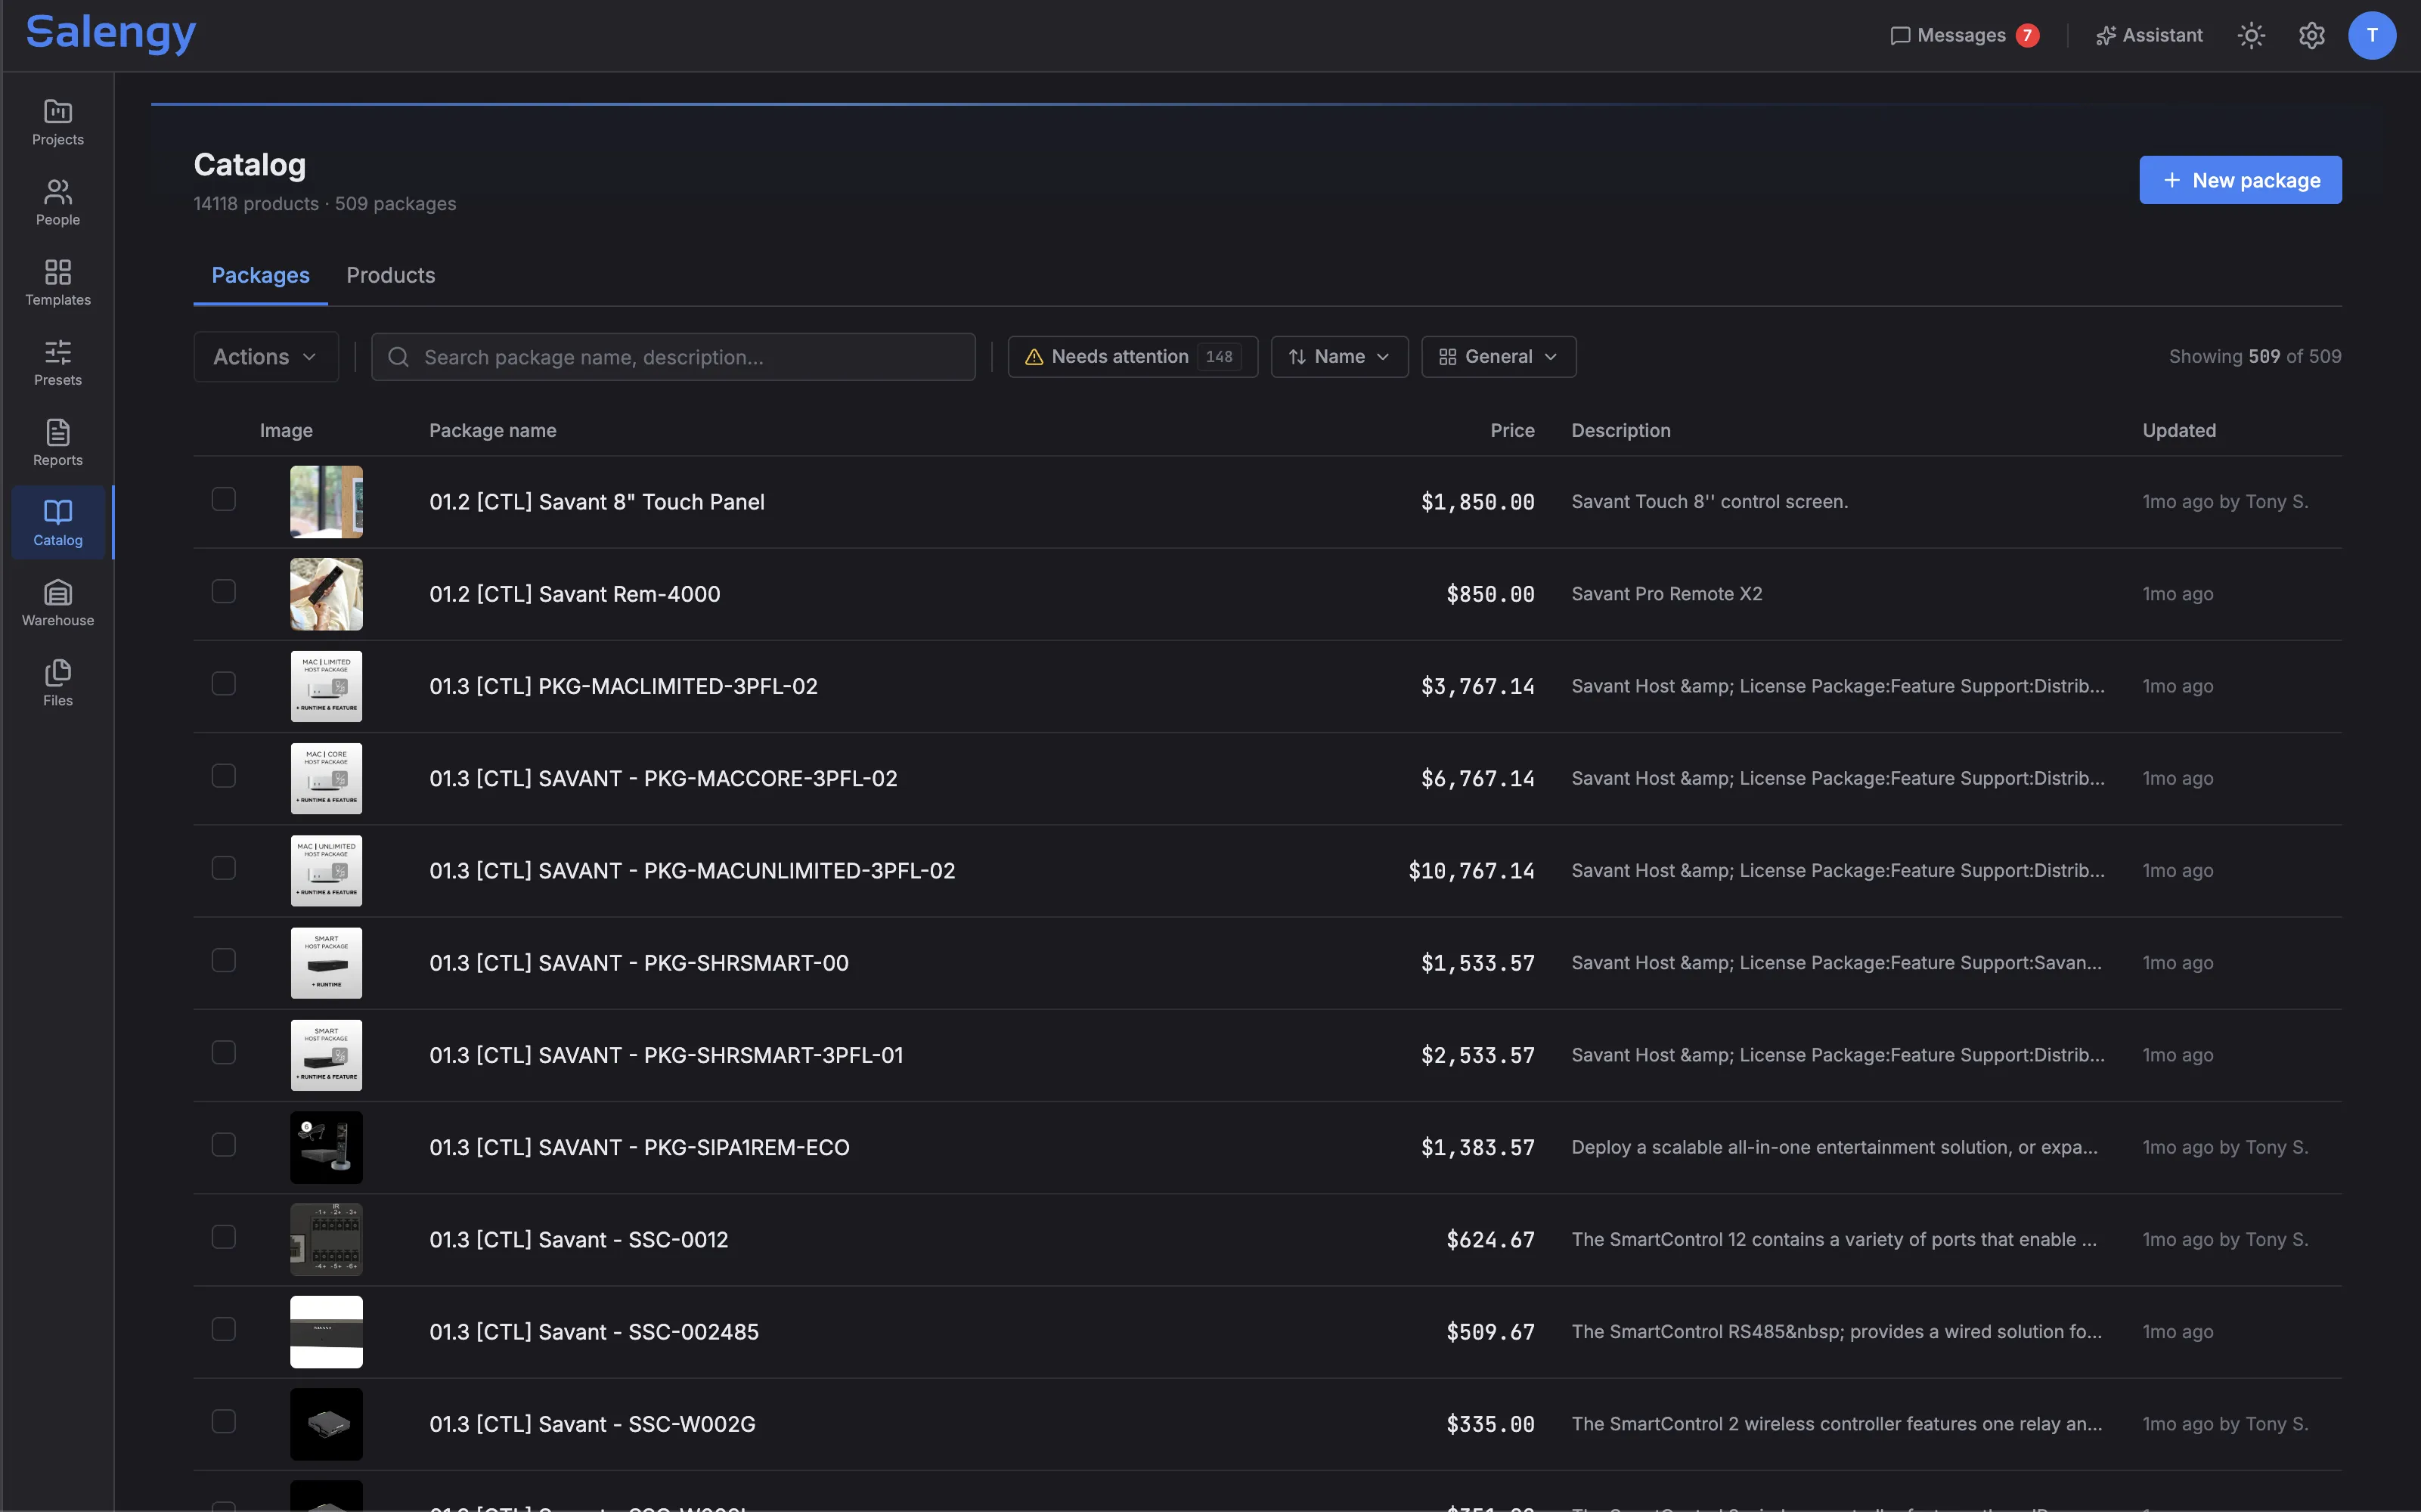The height and width of the screenshot is (1512, 2421).
Task: Open settings gear icon
Action: pyautogui.click(x=2311, y=36)
